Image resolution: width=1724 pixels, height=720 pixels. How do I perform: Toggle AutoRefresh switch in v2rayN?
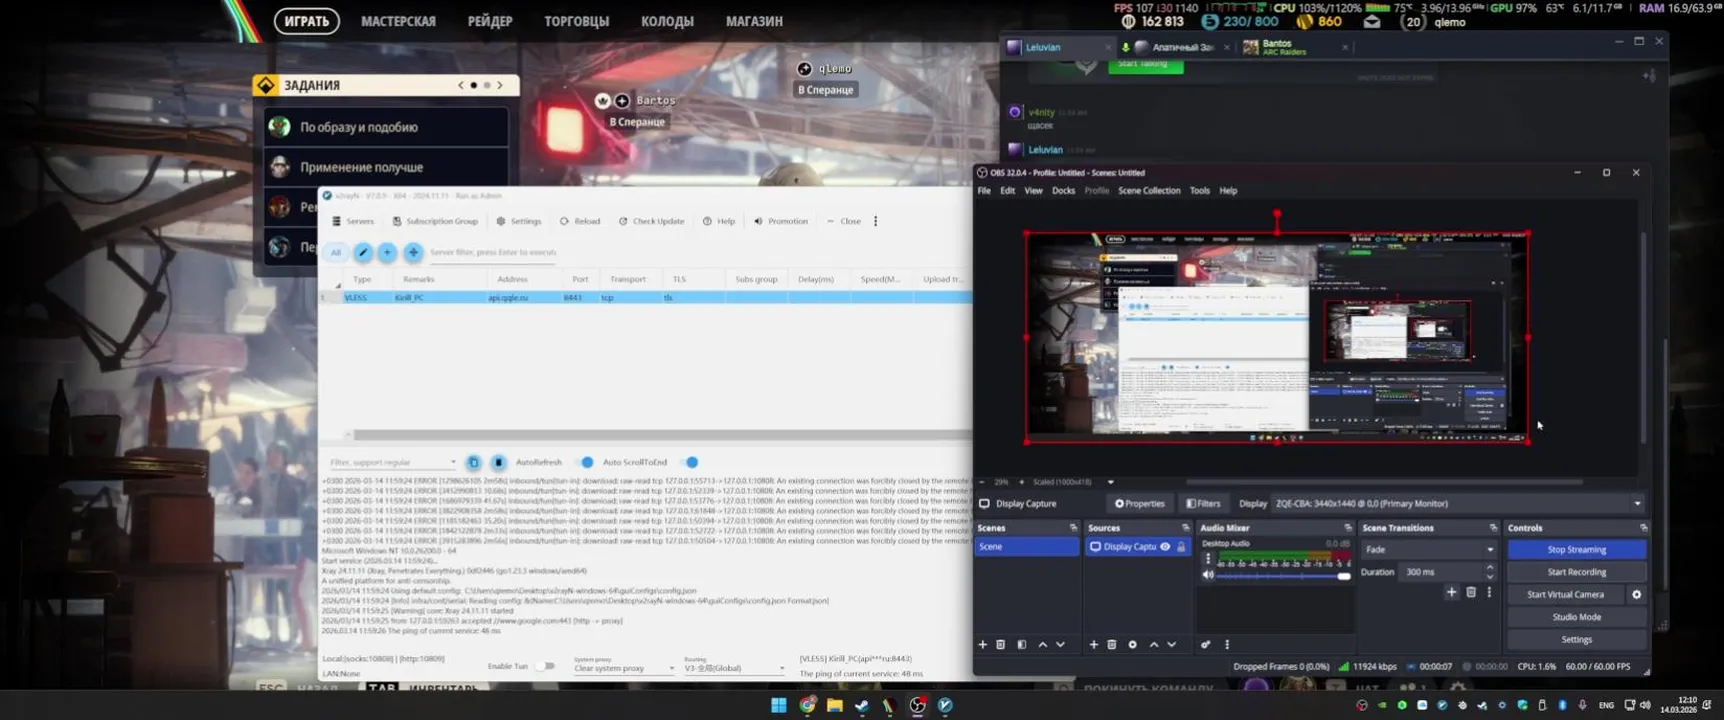[583, 462]
